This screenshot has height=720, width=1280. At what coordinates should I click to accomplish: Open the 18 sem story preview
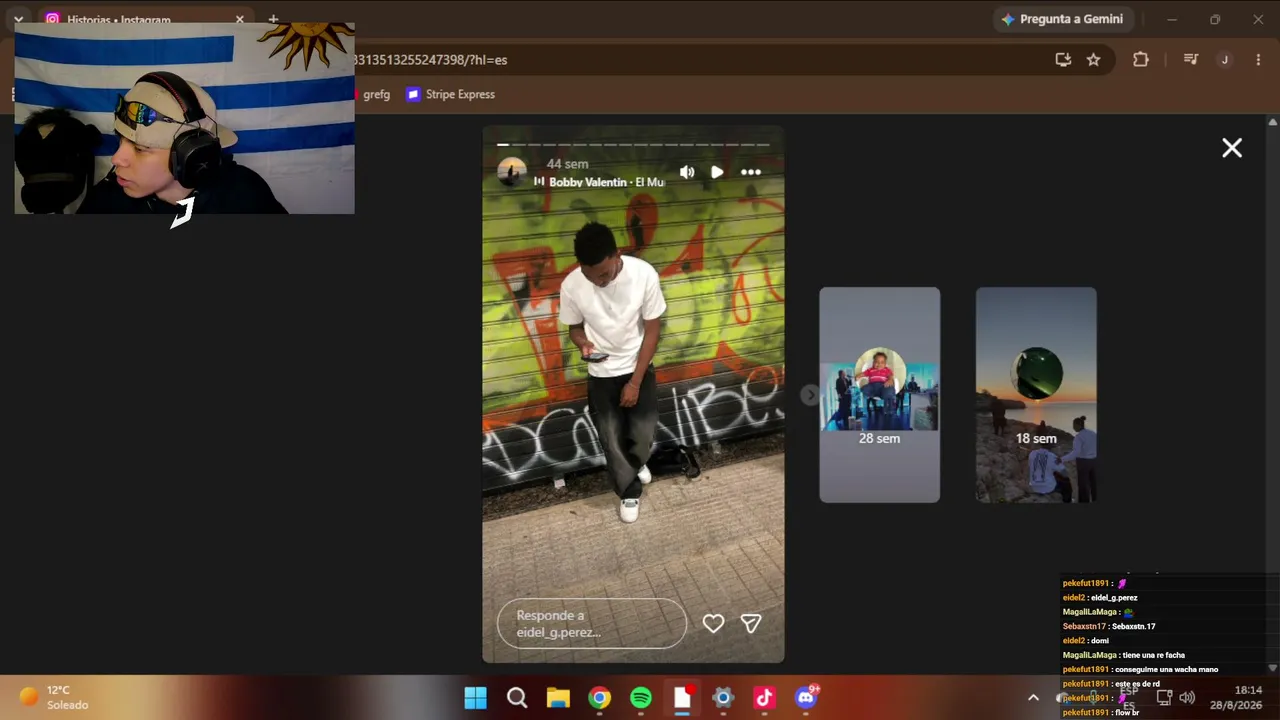(1036, 395)
